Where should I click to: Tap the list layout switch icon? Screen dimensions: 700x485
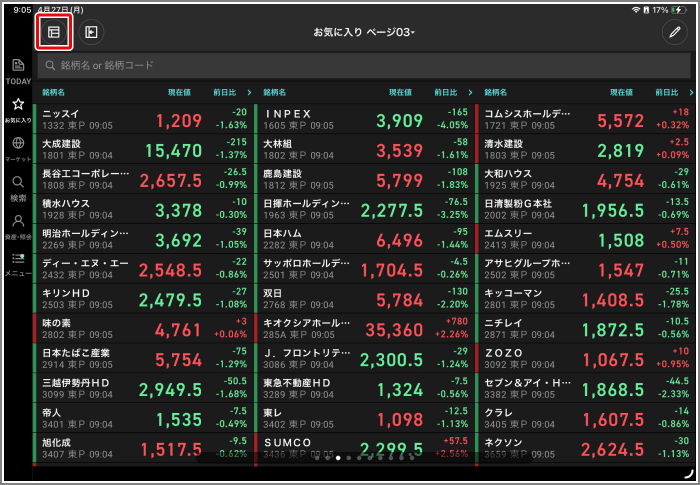pos(53,32)
